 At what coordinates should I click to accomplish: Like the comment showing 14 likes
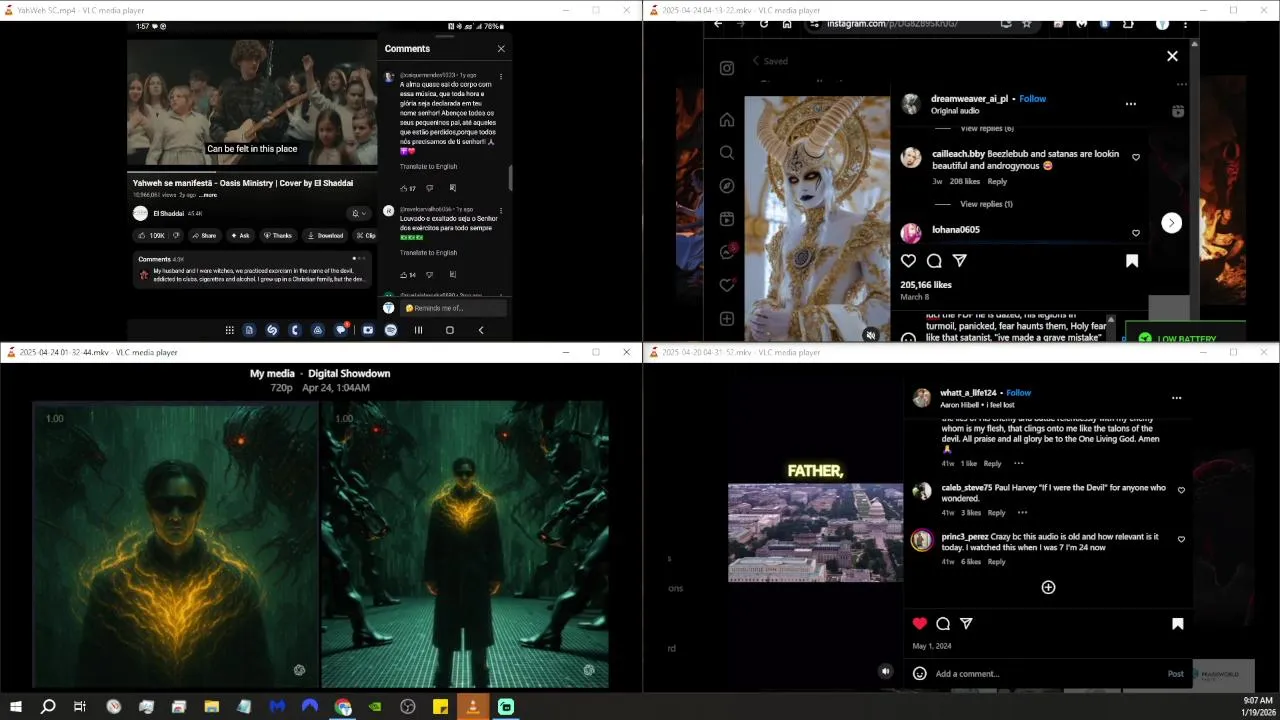coord(404,274)
